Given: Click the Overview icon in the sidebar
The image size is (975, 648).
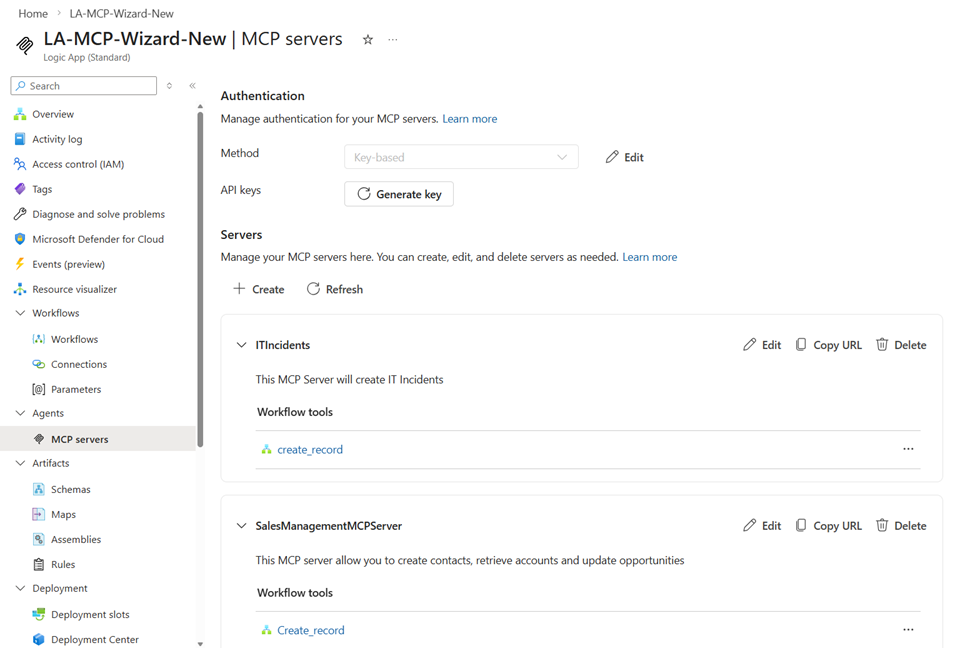Looking at the screenshot, I should 20,114.
